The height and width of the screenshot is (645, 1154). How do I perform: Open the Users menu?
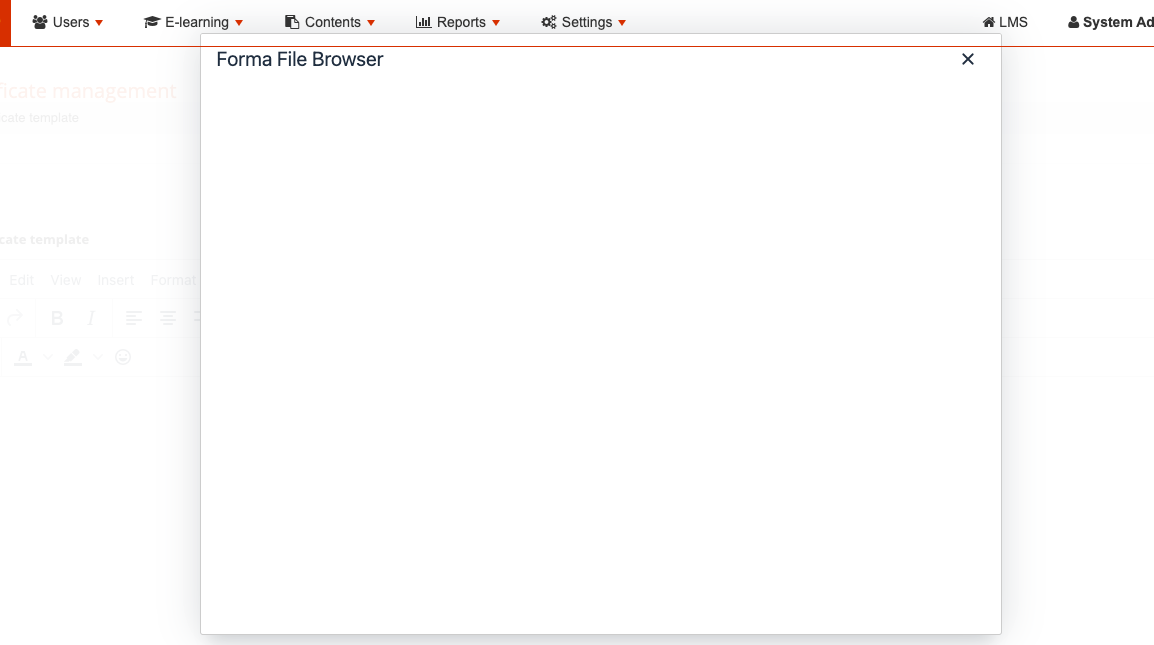68,22
